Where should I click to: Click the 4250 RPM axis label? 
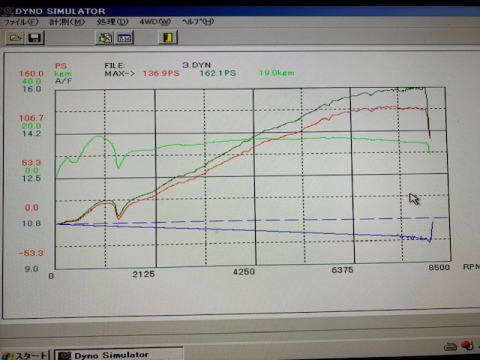244,272
